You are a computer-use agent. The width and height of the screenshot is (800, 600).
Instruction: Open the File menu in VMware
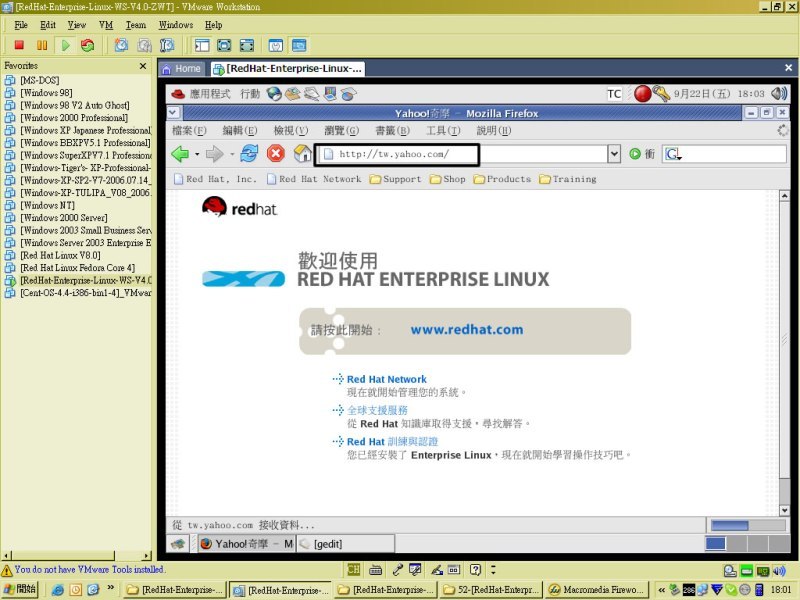tap(21, 25)
